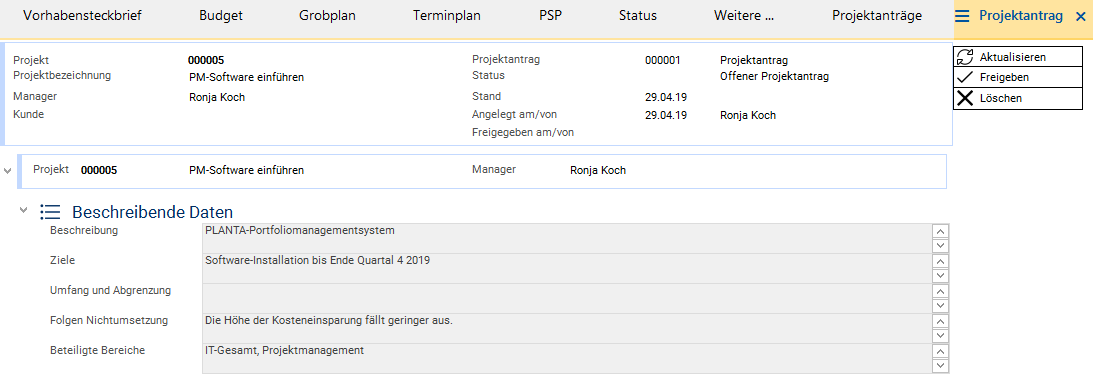Open the Vorhabensteckbrief tab
Viewport: 1093px width, 380px height.
pyautogui.click(x=82, y=16)
